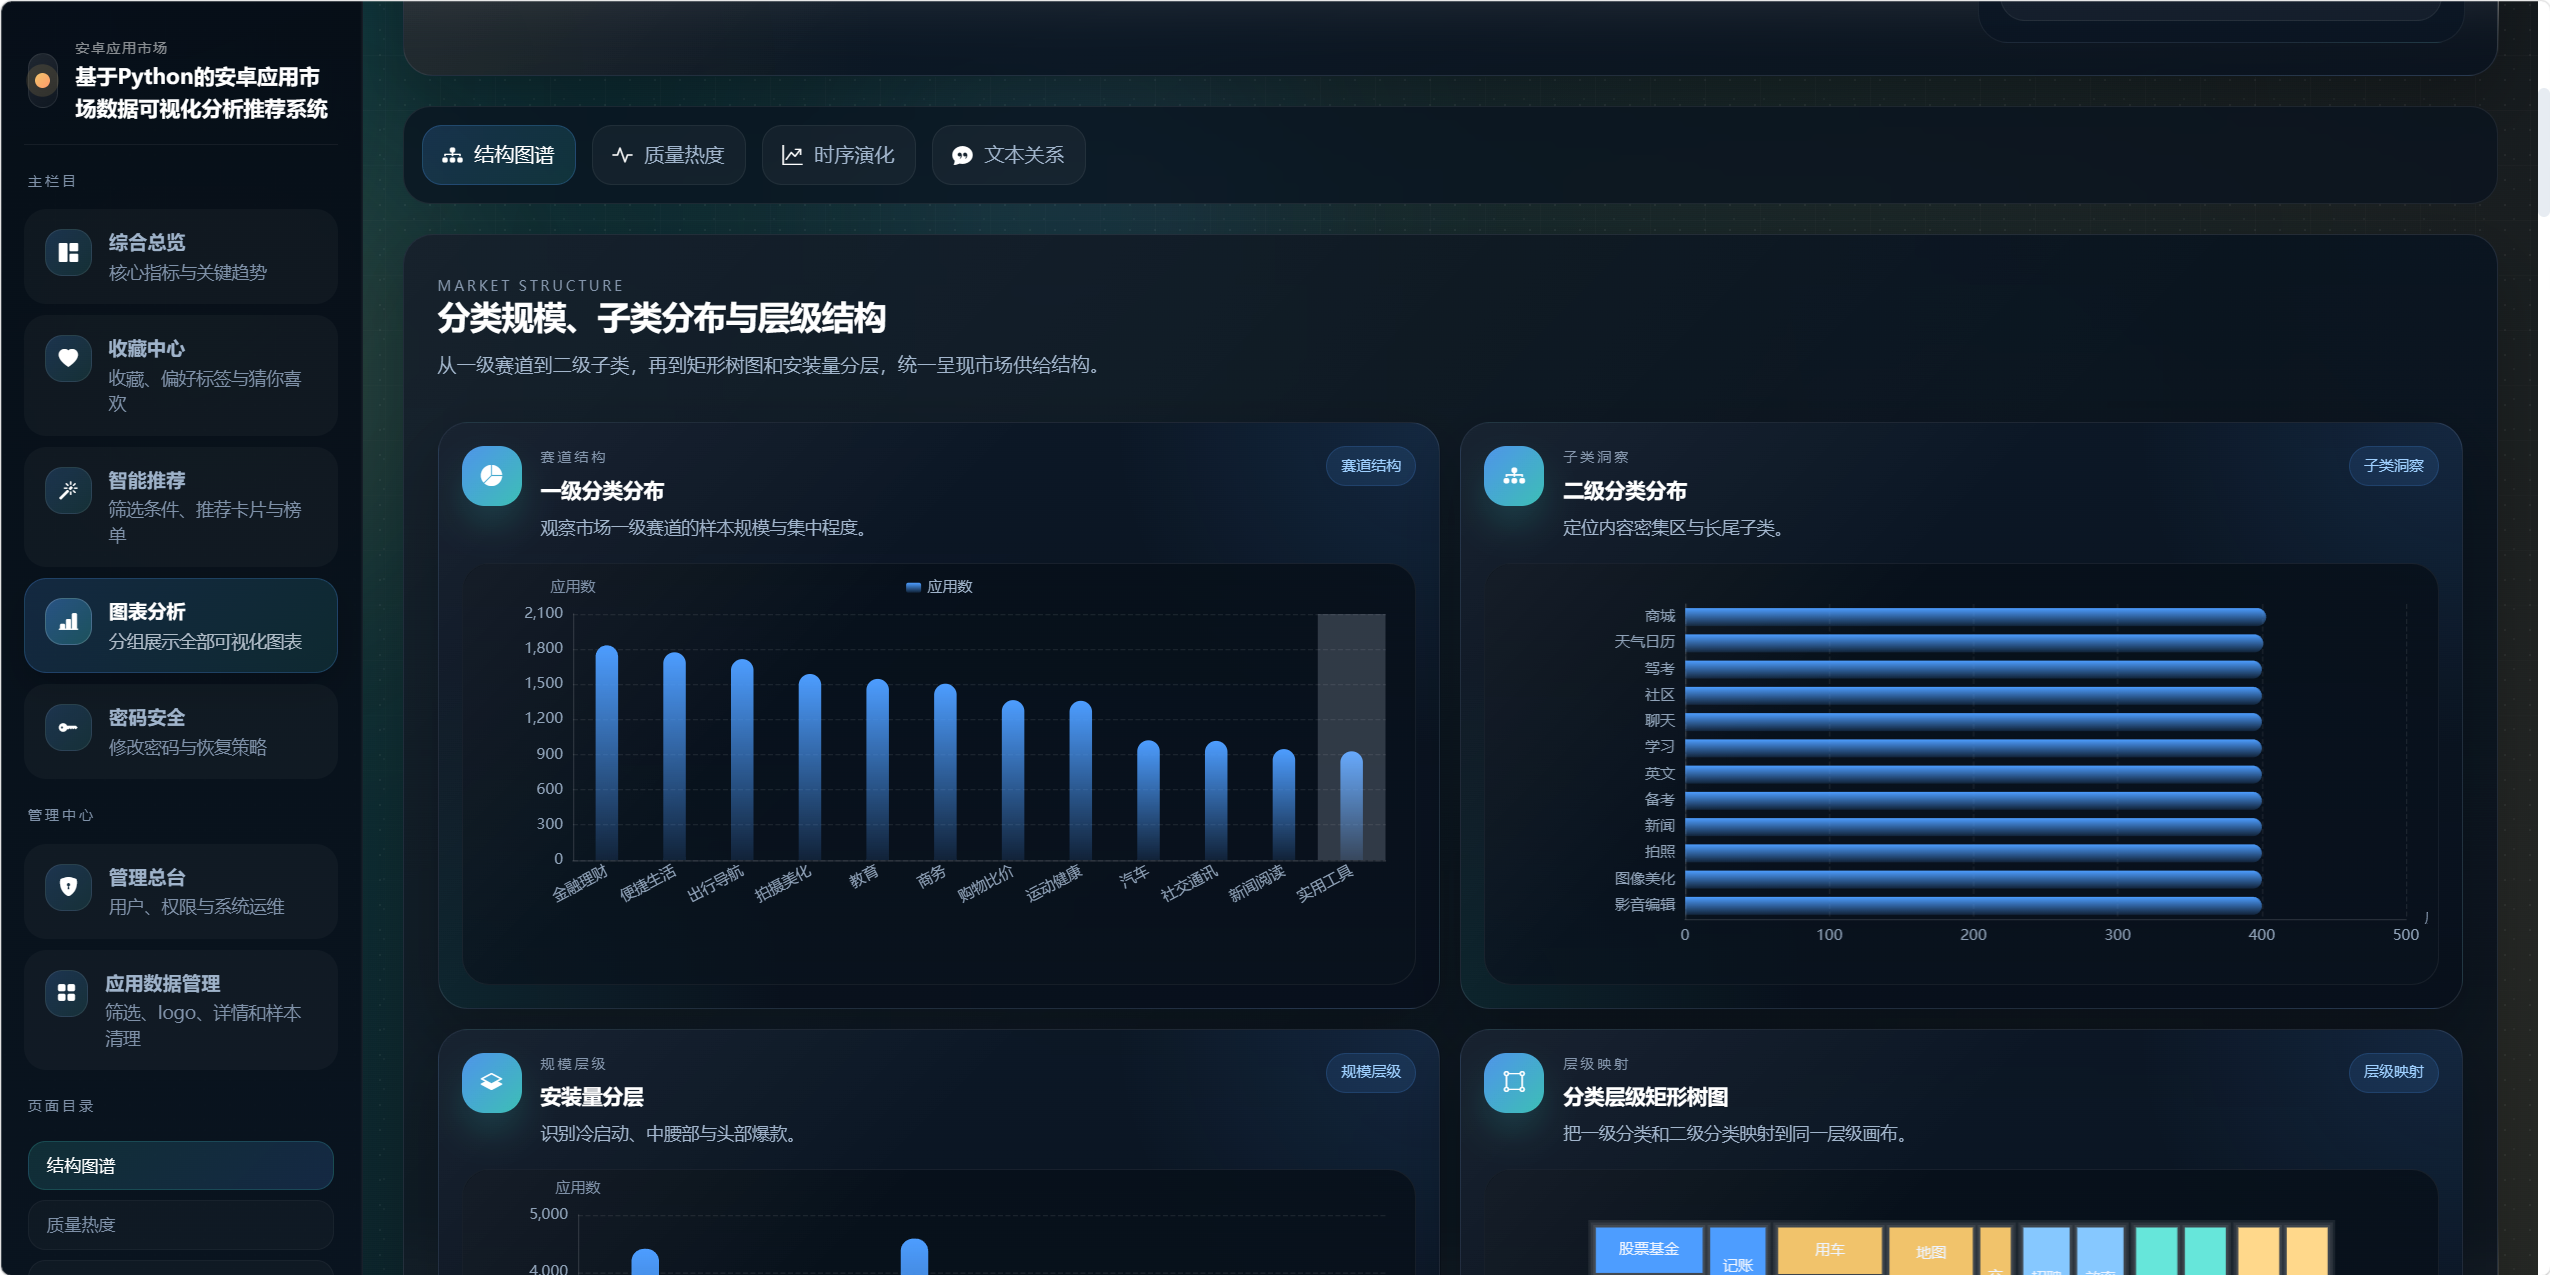Click the layers icon beside 安装量分层

point(491,1082)
